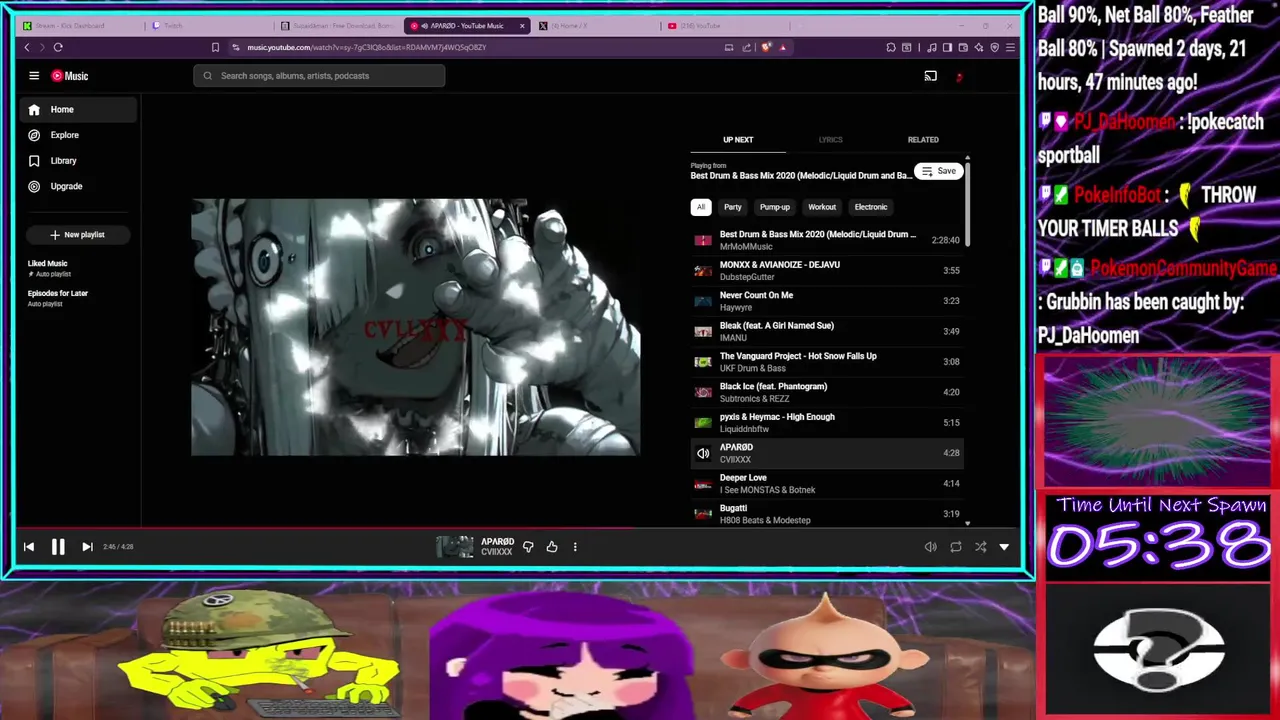Open Explore in the sidebar
Image resolution: width=1280 pixels, height=720 pixels.
pos(80,135)
